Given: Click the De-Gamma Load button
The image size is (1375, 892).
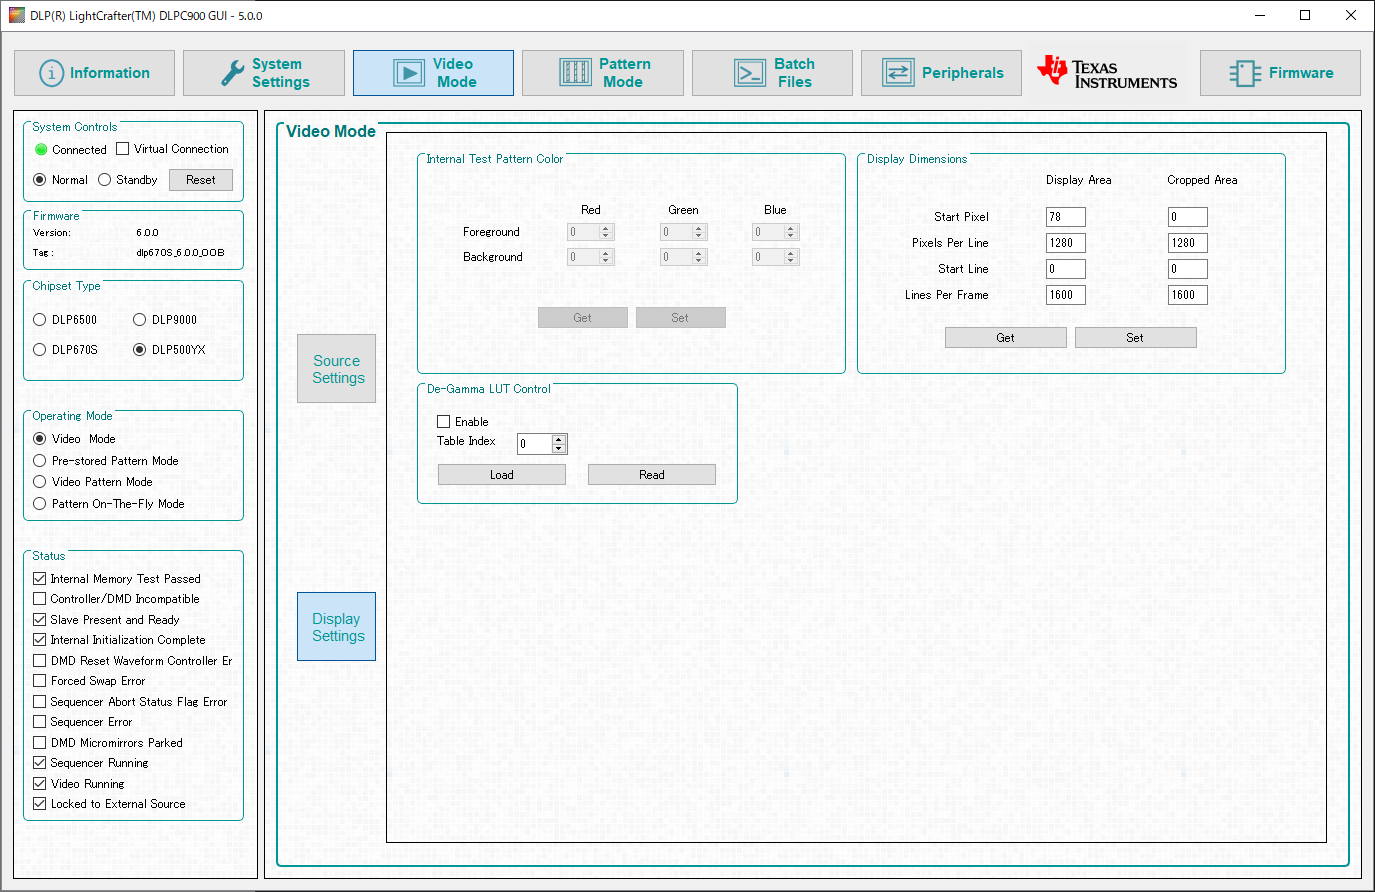Looking at the screenshot, I should point(502,475).
